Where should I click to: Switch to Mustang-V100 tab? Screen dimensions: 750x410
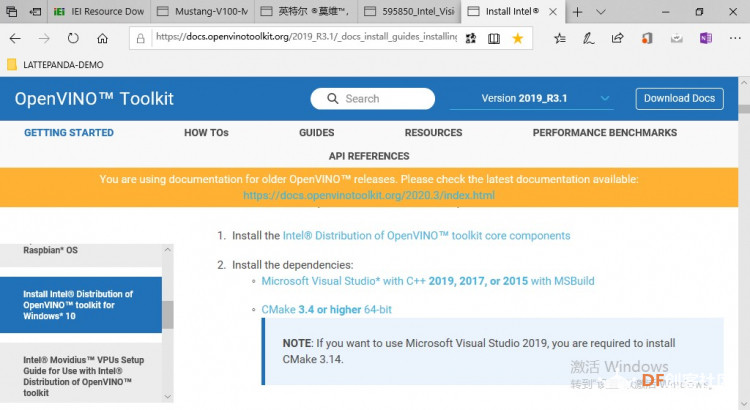tap(202, 11)
